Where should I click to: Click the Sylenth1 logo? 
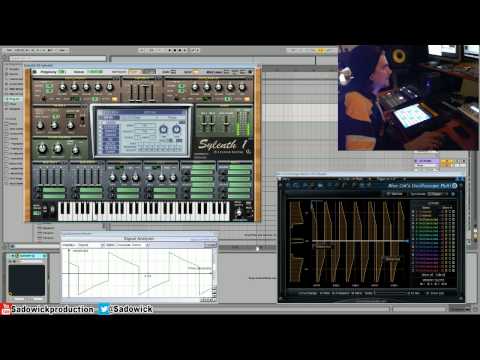(222, 145)
